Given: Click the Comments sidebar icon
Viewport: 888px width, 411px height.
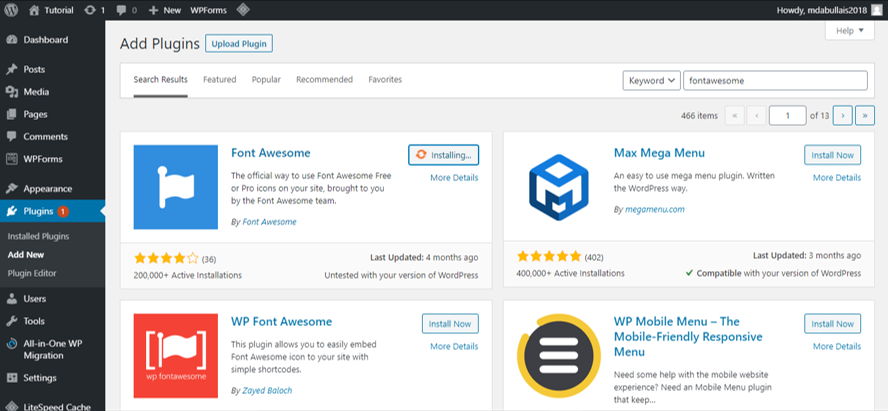Looking at the screenshot, I should (12, 136).
